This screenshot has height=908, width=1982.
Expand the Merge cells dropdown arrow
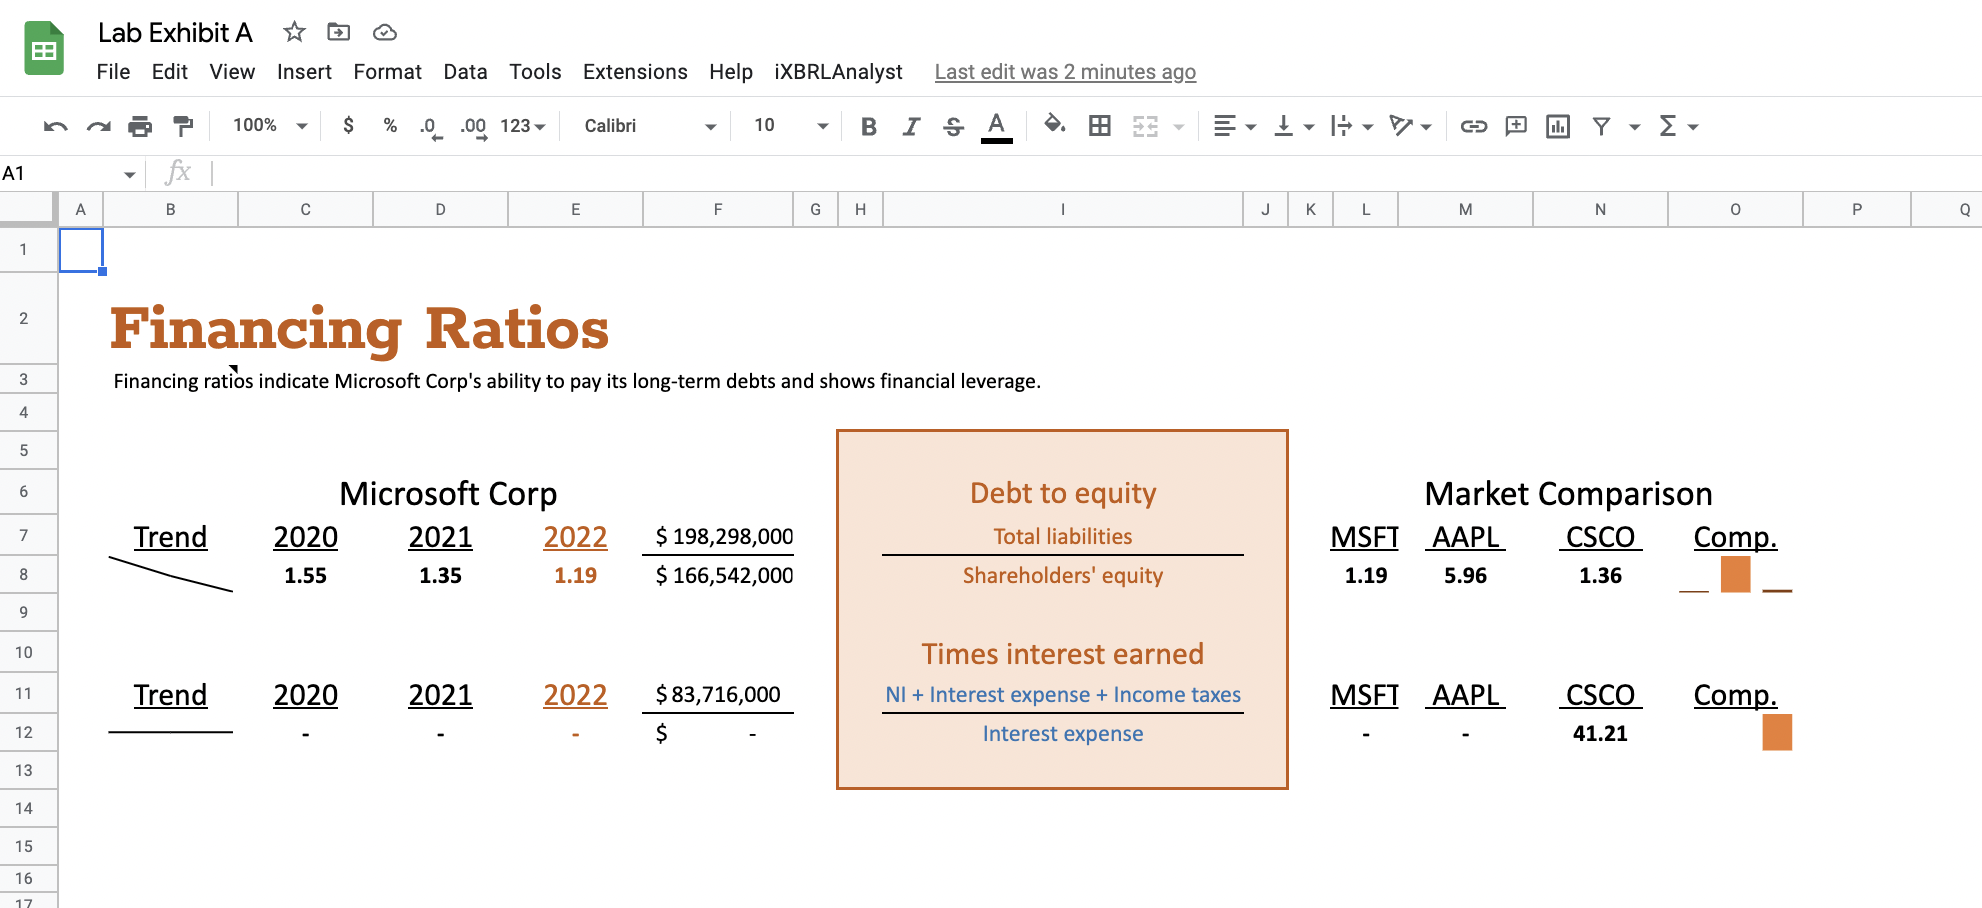tap(1181, 126)
